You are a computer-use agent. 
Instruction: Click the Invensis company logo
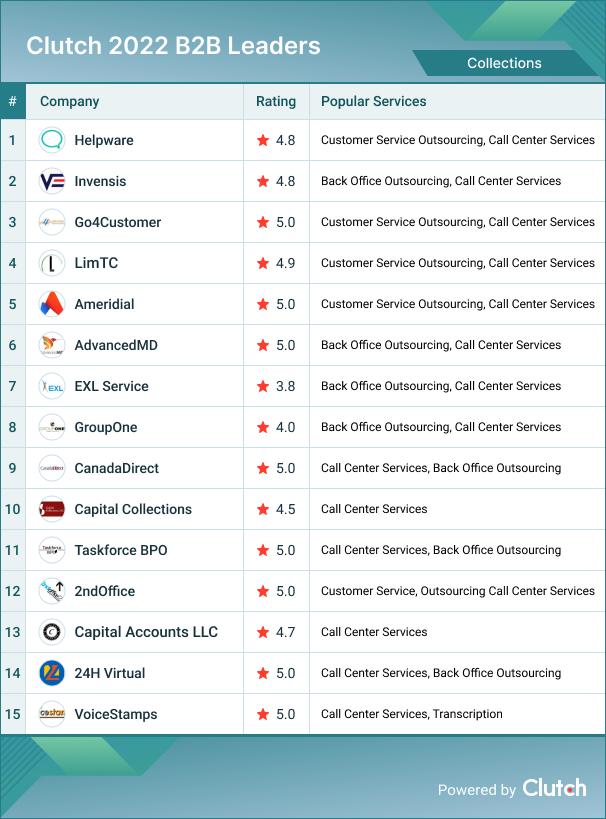click(x=52, y=181)
